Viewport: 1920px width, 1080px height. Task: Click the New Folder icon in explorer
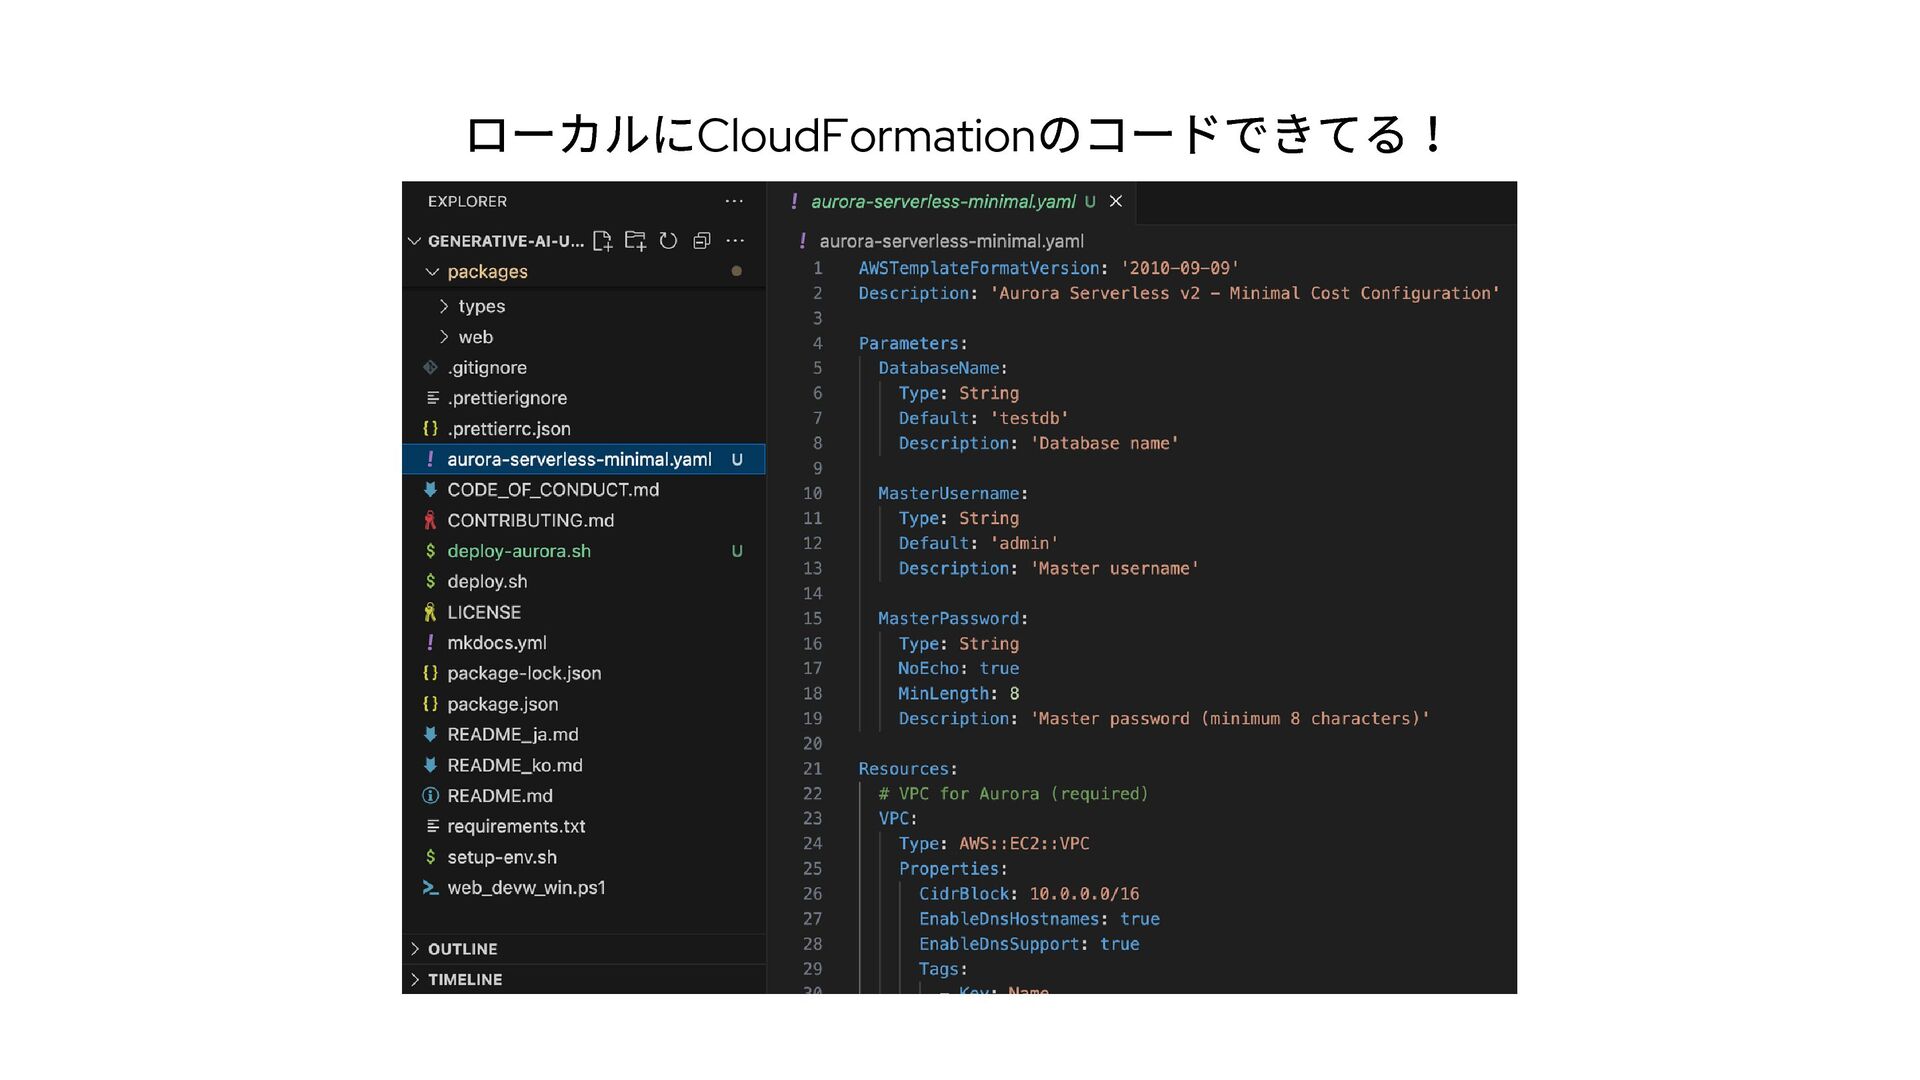click(x=635, y=241)
